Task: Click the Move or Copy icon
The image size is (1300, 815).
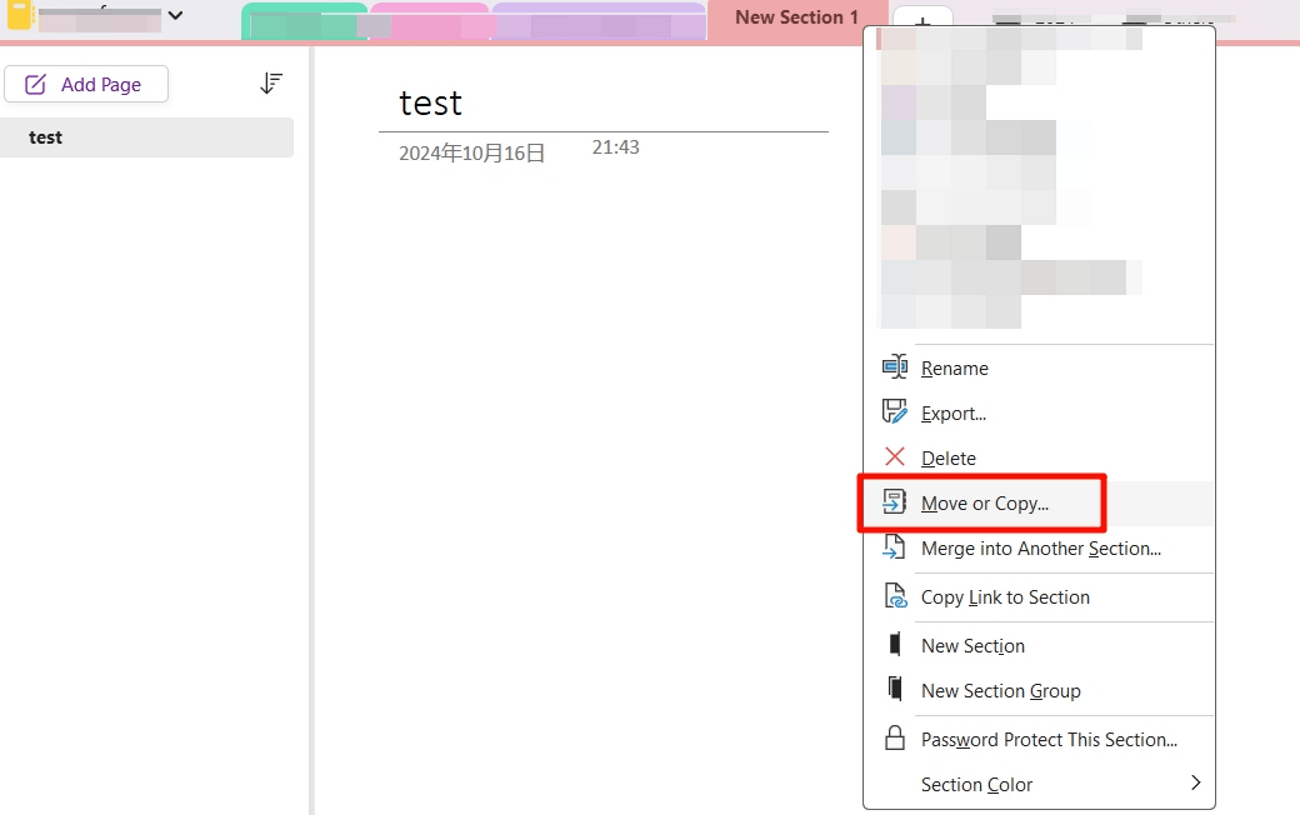Action: point(895,502)
